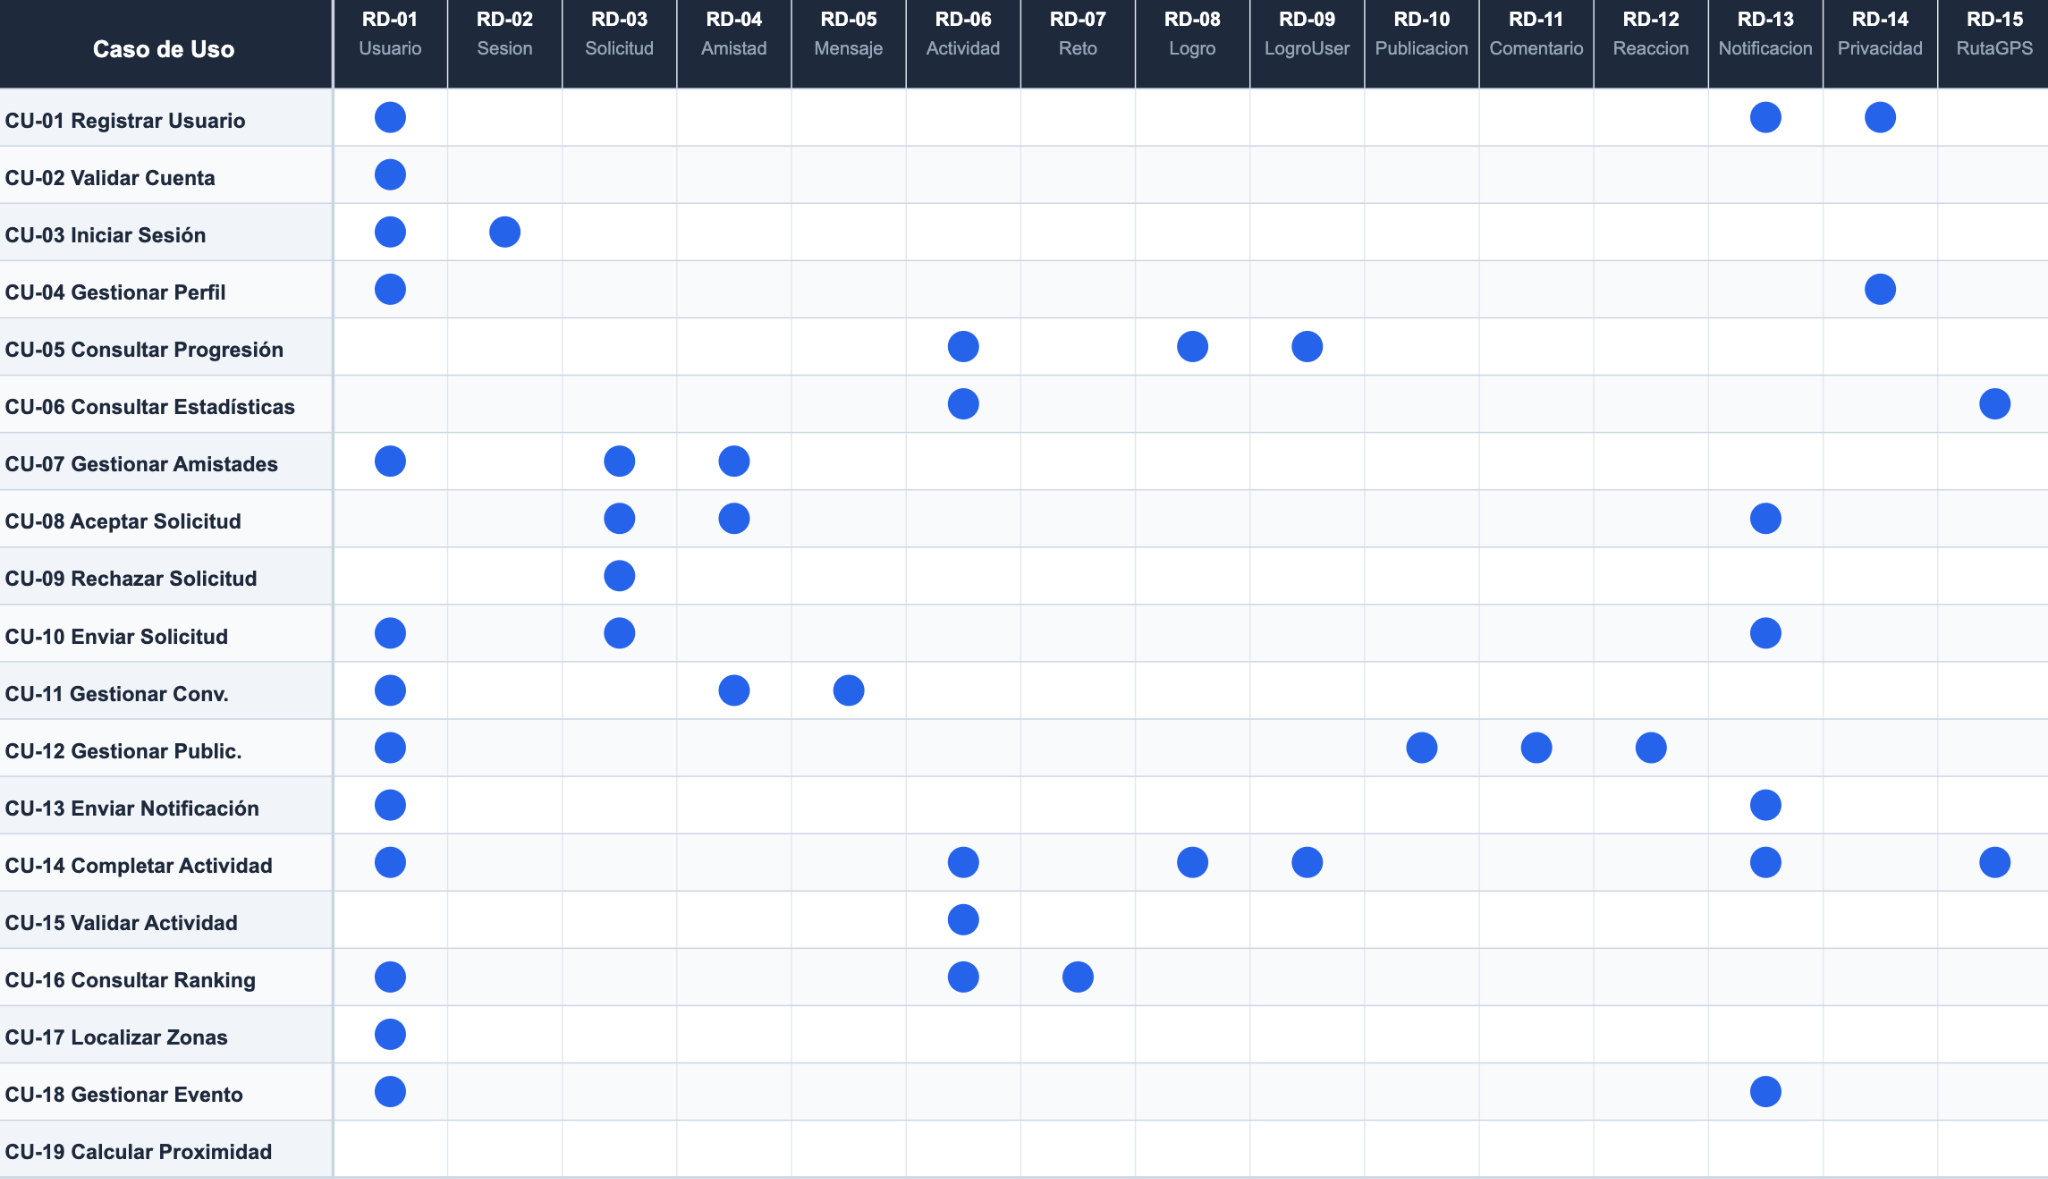Select the CU-12 dot under RD-10 Publicacion
This screenshot has height=1179, width=2048.
coord(1421,747)
